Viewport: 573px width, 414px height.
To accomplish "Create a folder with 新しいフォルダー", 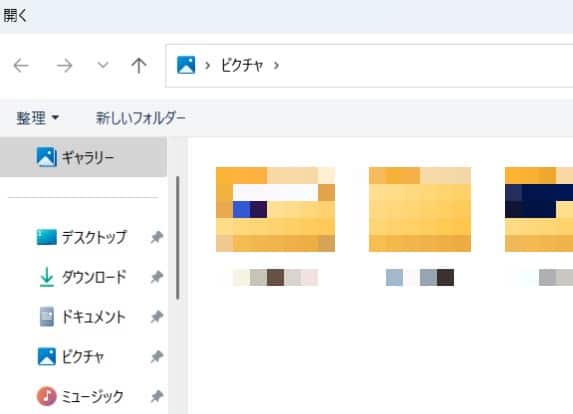I will coord(141,118).
